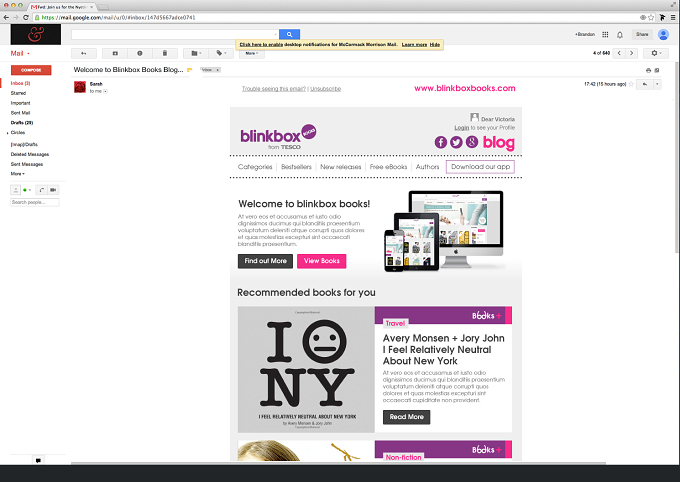Viewport: 680px width, 482px height.
Task: Open the blinkbox Facebook icon
Action: [441, 142]
